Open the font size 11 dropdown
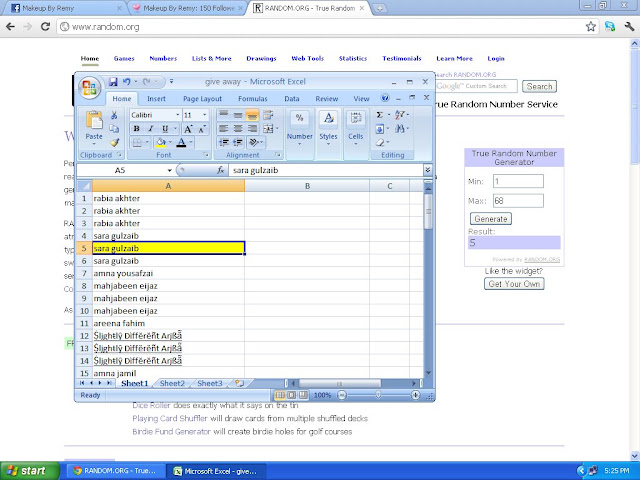Screen dimensions: 640x480 (204, 115)
